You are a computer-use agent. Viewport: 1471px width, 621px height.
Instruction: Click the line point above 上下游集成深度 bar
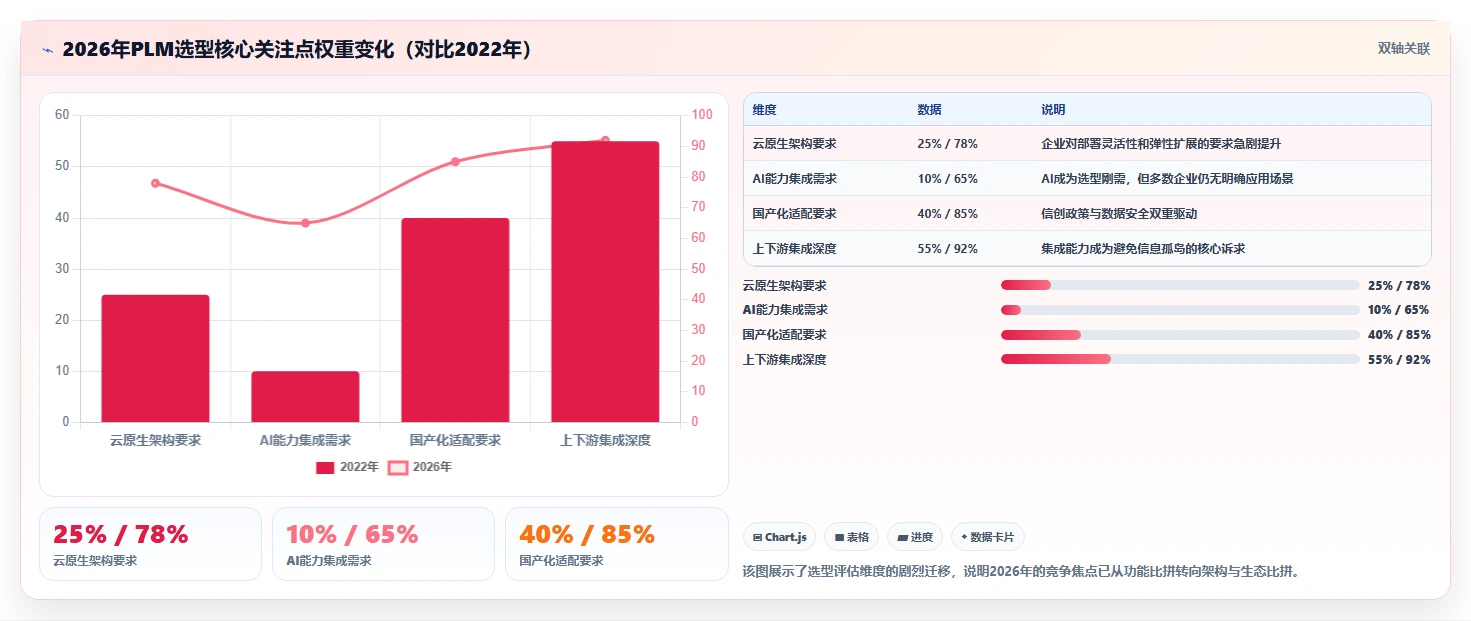pos(605,140)
